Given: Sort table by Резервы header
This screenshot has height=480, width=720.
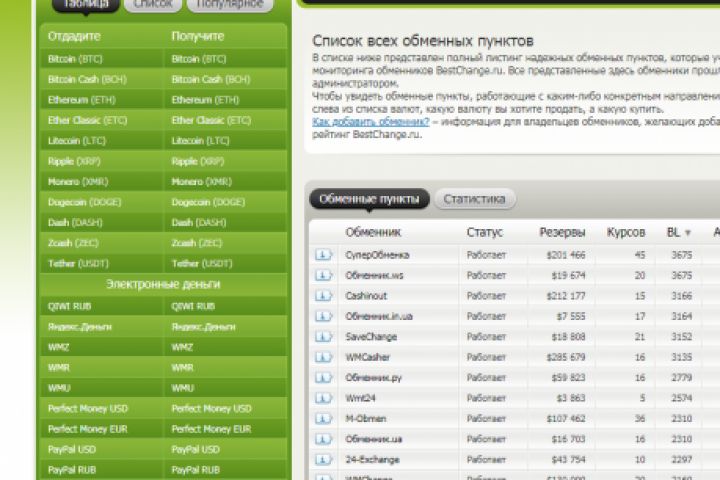Looking at the screenshot, I should tap(562, 232).
